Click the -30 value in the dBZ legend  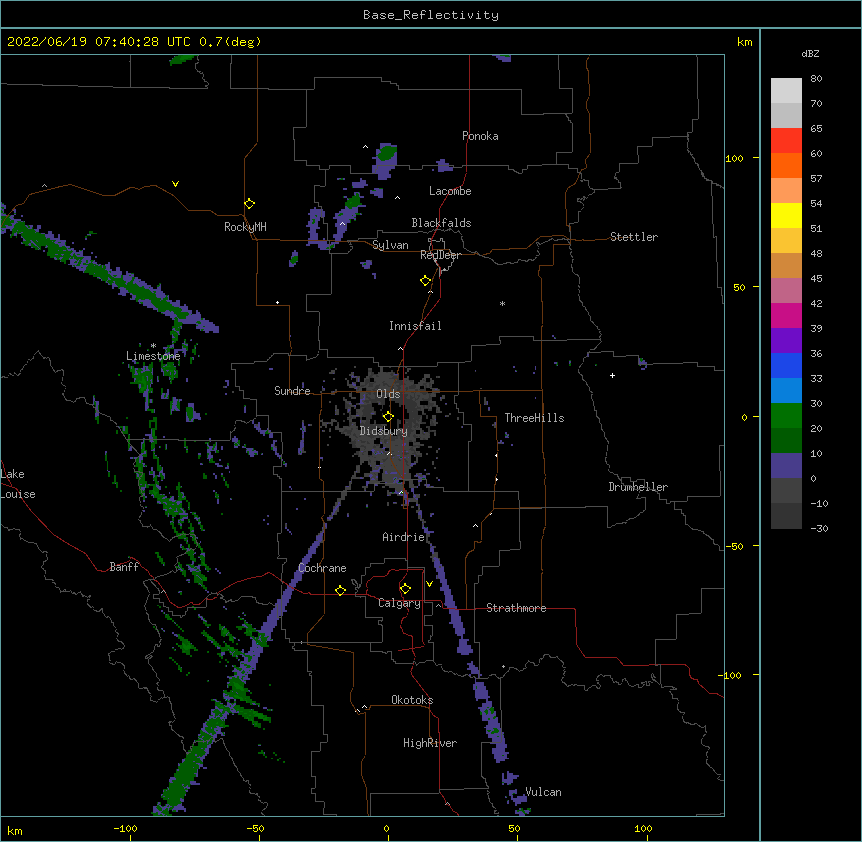point(819,529)
